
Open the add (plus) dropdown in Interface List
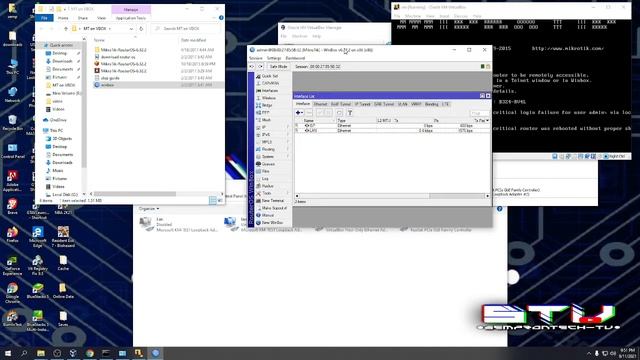point(299,113)
